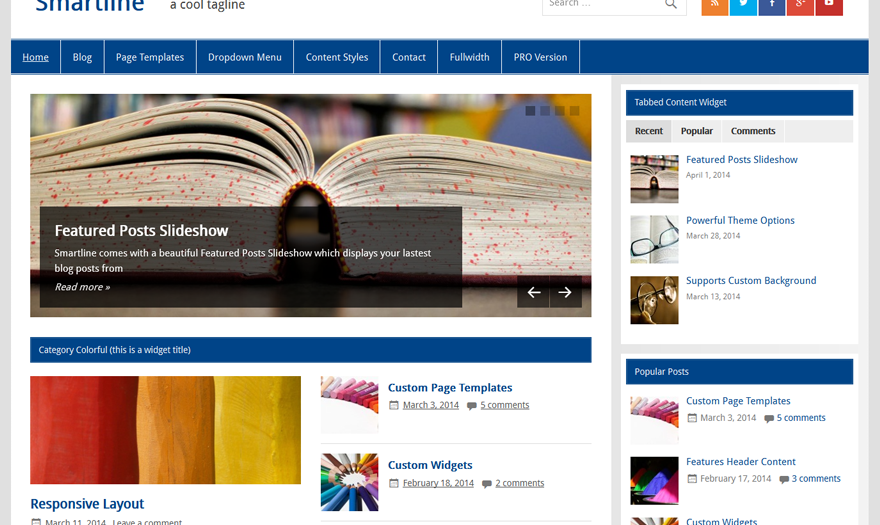Open the YouTube social icon
Viewport: 880px width, 525px height.
coord(829,6)
